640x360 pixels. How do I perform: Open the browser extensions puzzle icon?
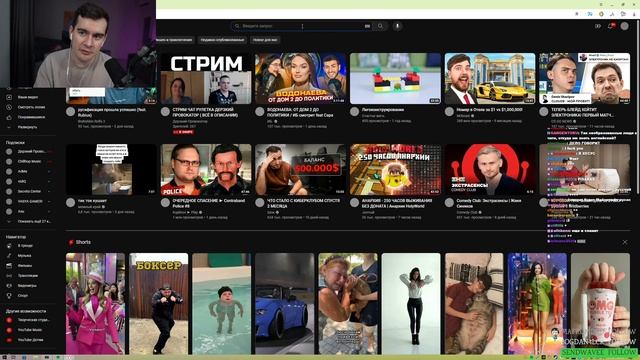(623, 14)
